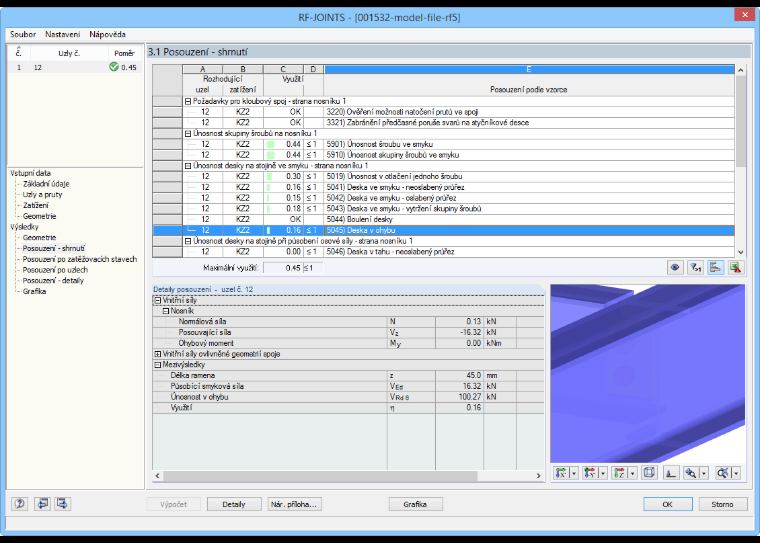
Task: Expand 'Vnitřní síly ovlivněné geometrií spoje'
Action: click(158, 354)
